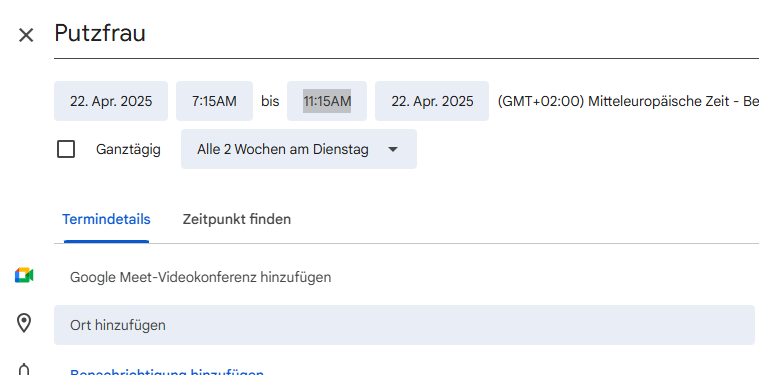Click the Google Meet camera icon
The height and width of the screenshot is (375, 759).
coord(24,275)
